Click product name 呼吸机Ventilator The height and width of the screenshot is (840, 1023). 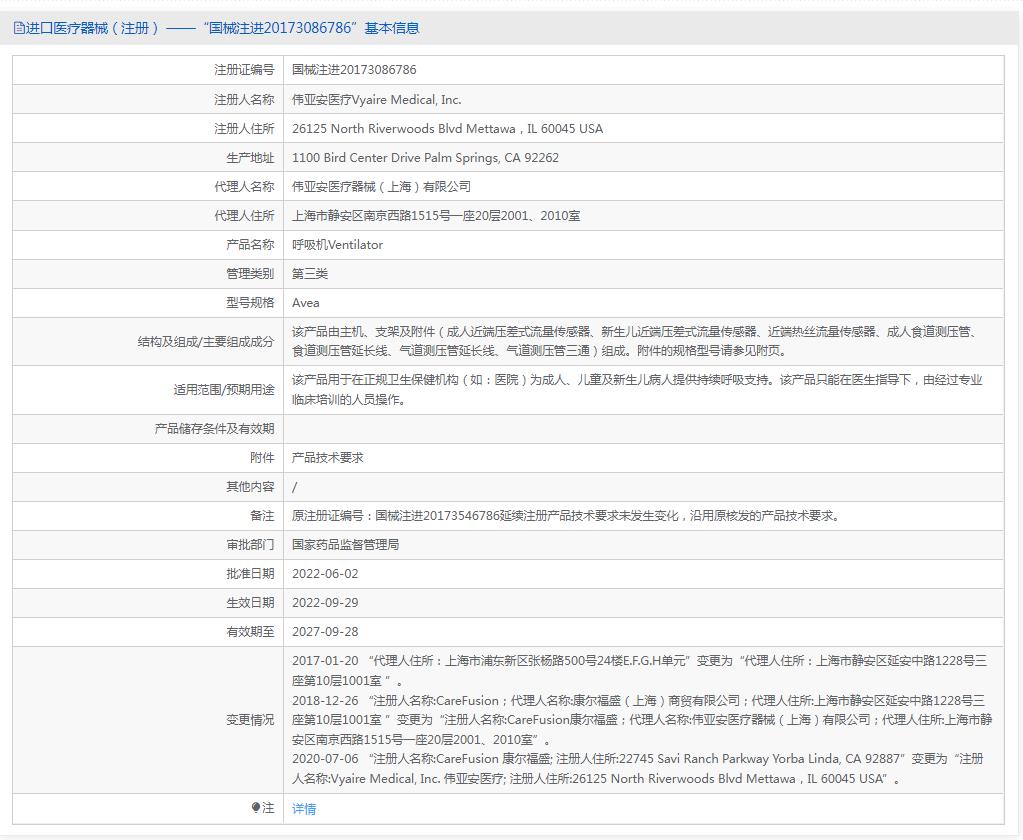pyautogui.click(x=337, y=245)
